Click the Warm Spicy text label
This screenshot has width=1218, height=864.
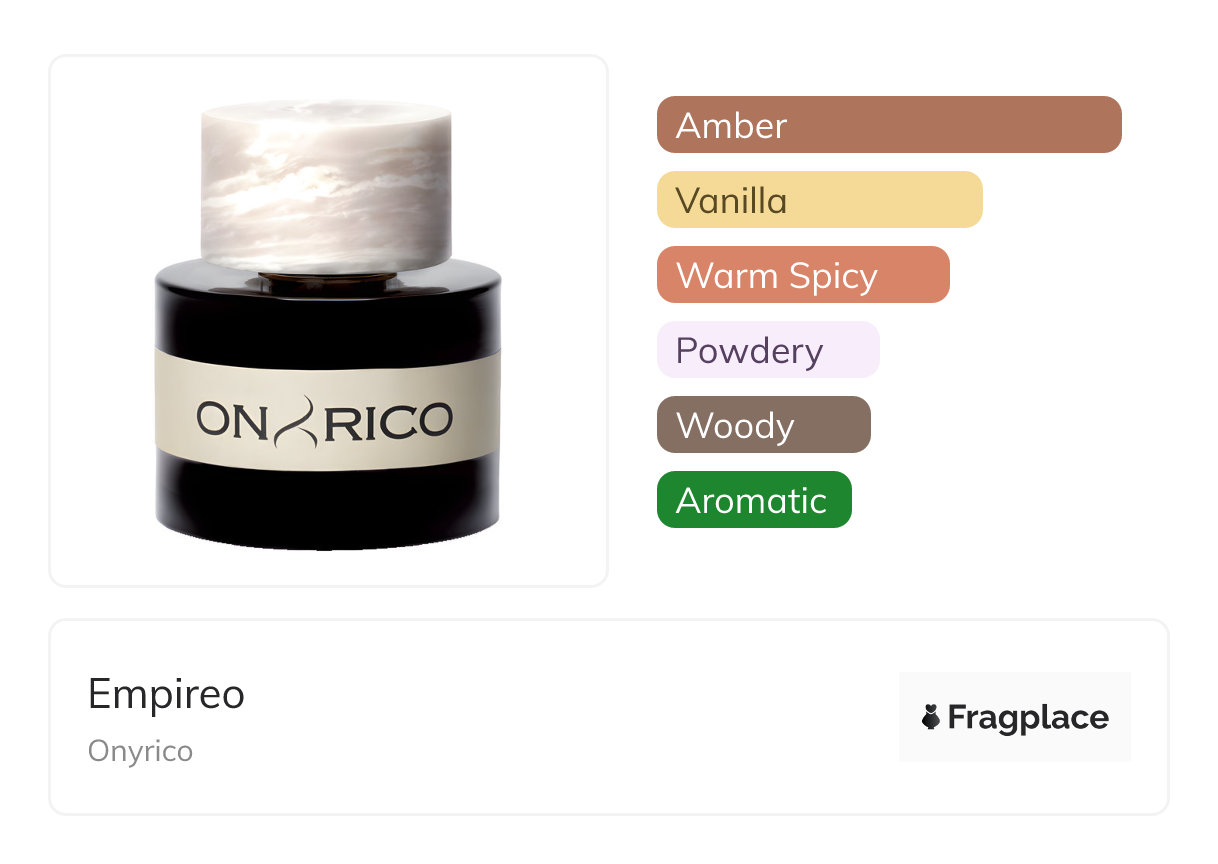(x=777, y=275)
